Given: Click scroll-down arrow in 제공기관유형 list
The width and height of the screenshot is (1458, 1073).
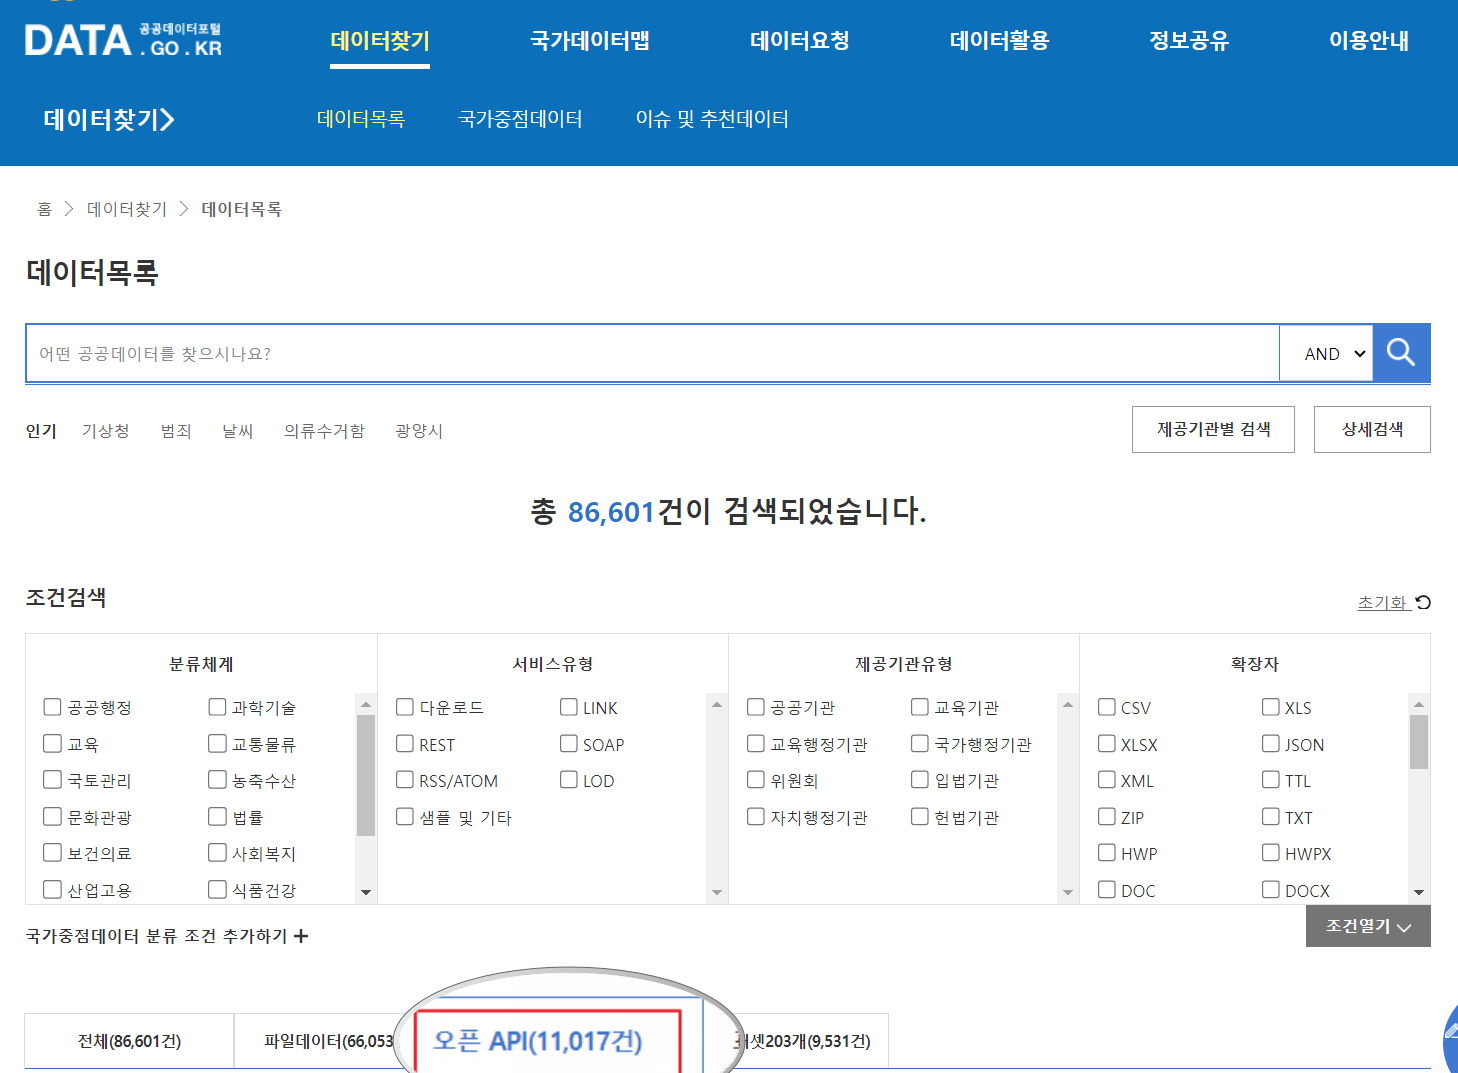Looking at the screenshot, I should pyautogui.click(x=1068, y=892).
